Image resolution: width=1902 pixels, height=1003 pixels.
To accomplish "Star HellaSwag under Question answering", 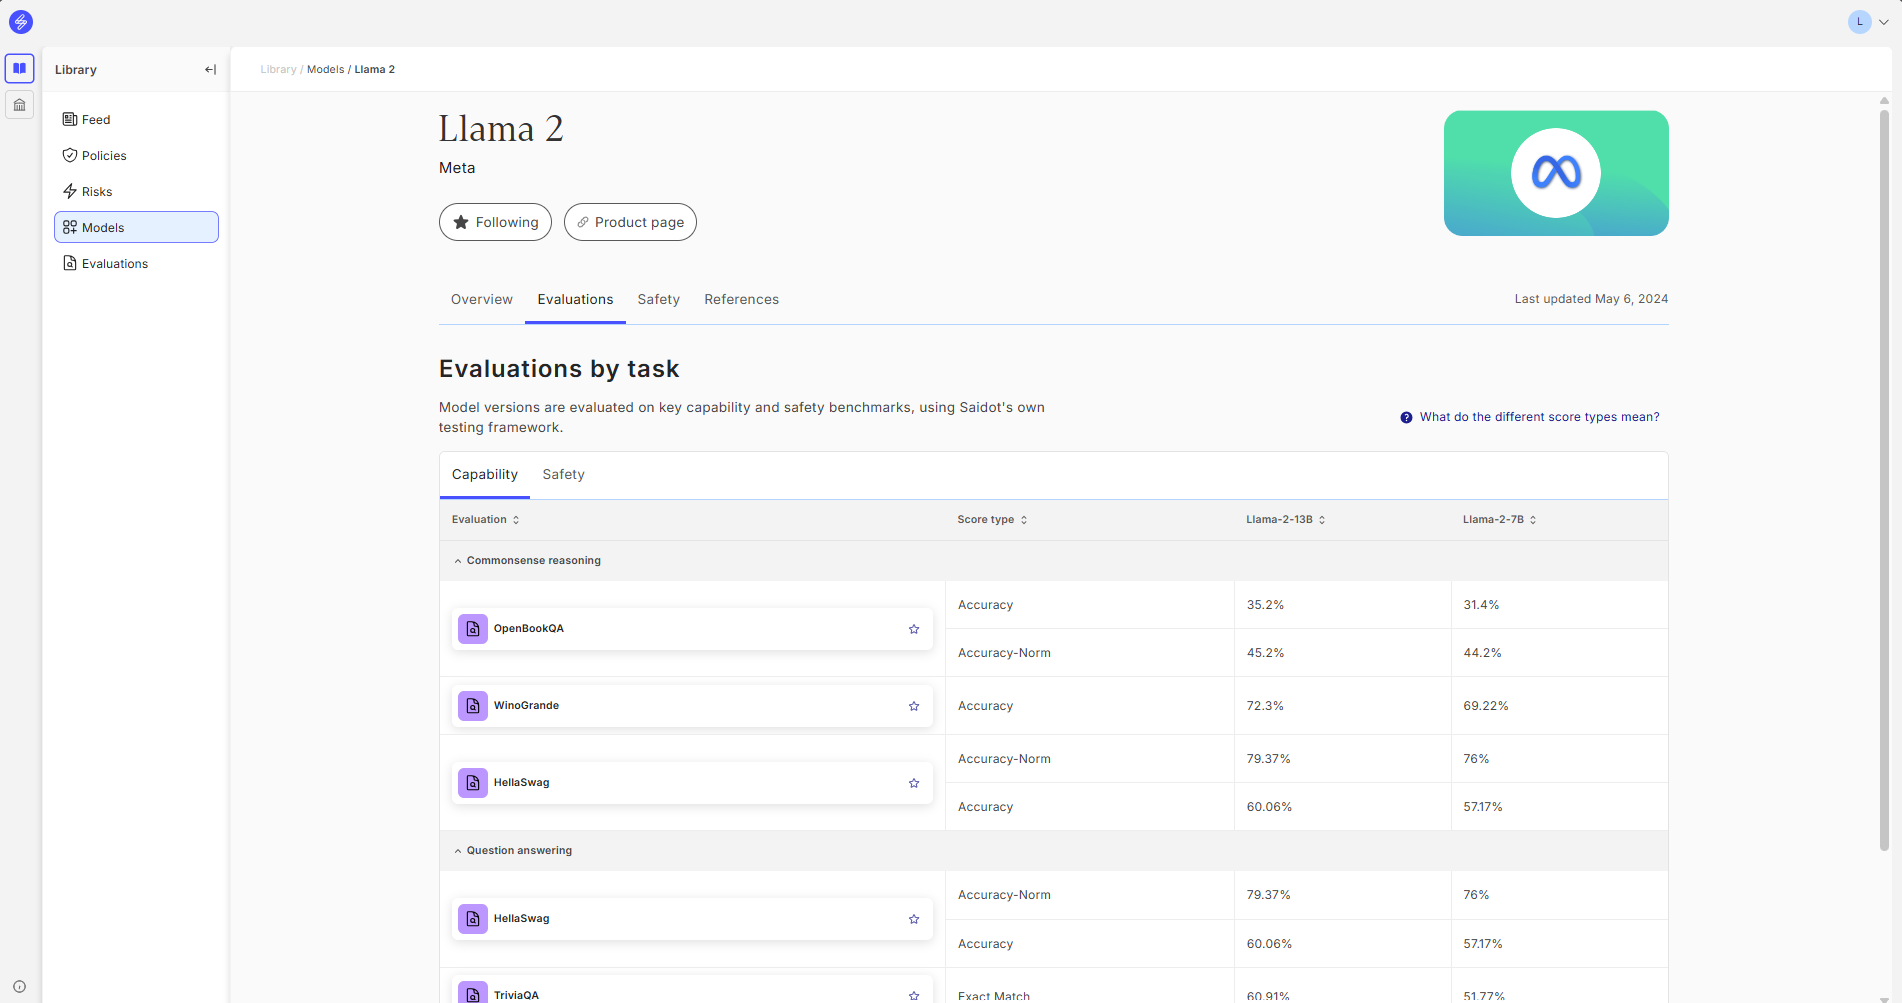I will pyautogui.click(x=914, y=919).
